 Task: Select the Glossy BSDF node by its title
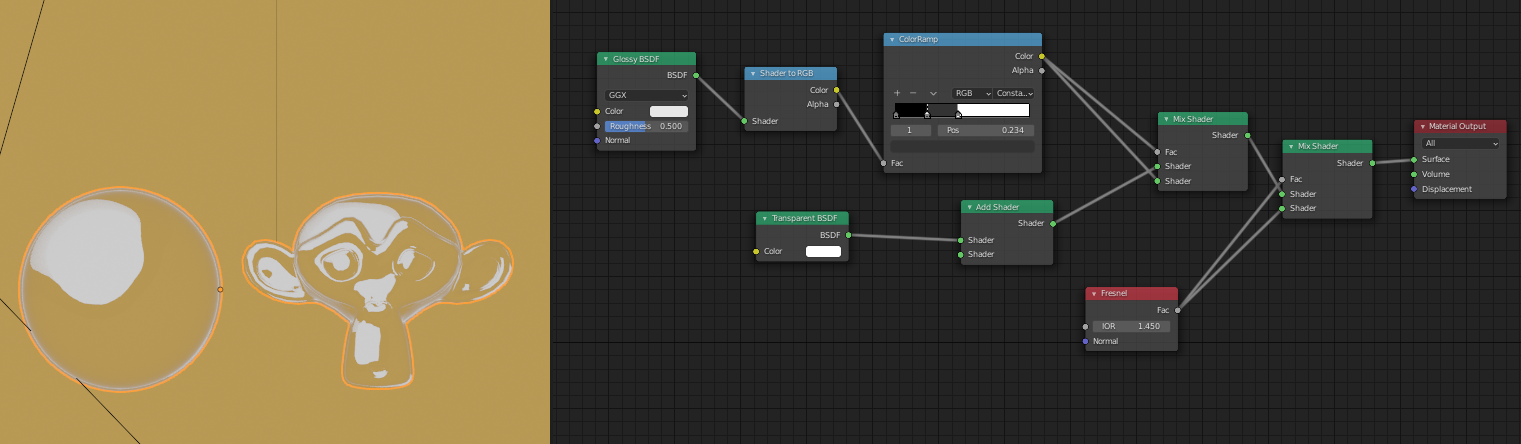636,59
